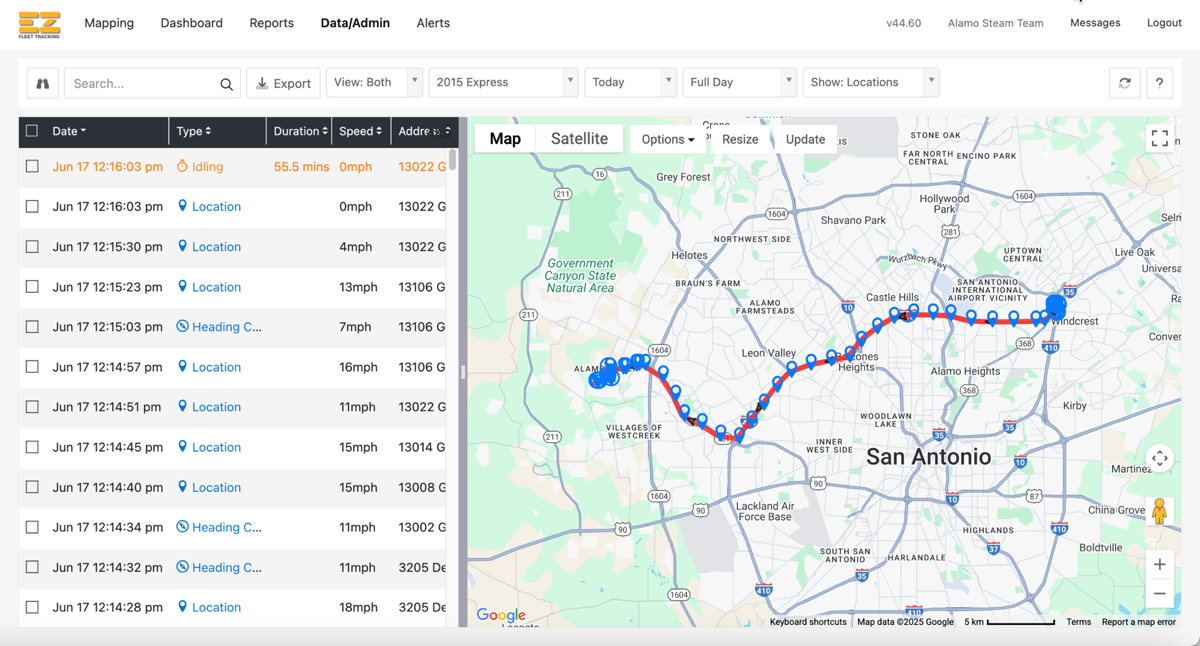Image resolution: width=1200 pixels, height=646 pixels.
Task: Open the View: Both dropdown
Action: pos(374,82)
